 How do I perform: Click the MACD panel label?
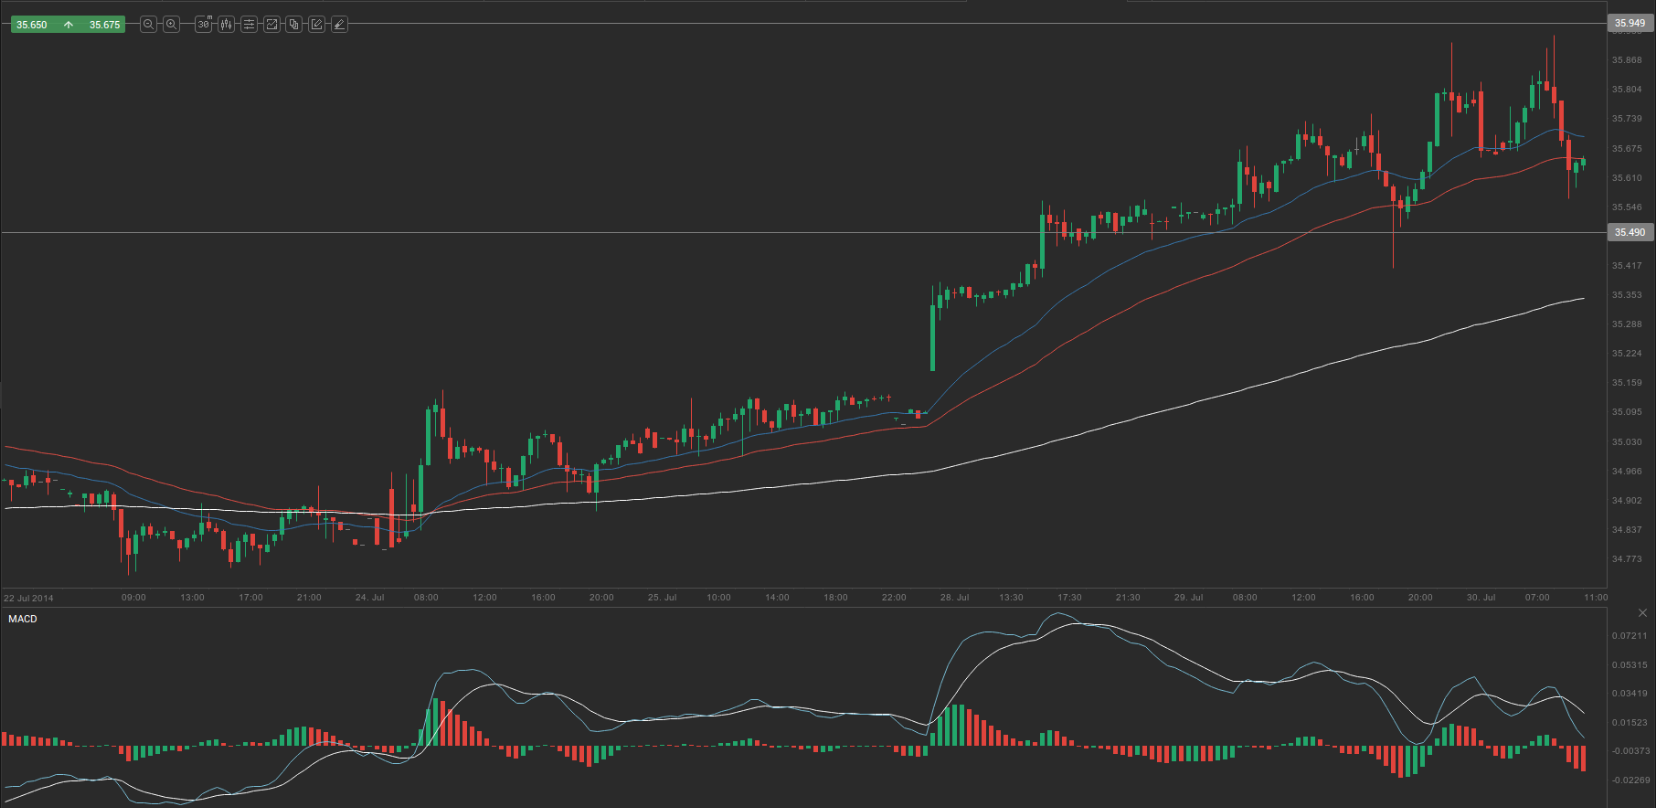coord(23,619)
